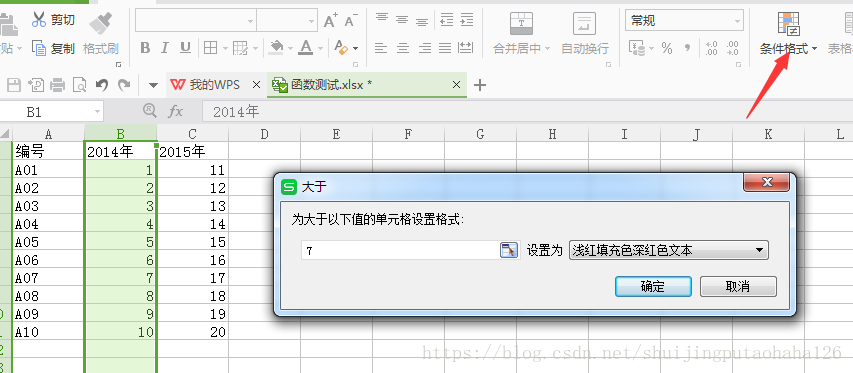Apply percent style (%)
The width and height of the screenshot is (853, 373).
click(667, 48)
